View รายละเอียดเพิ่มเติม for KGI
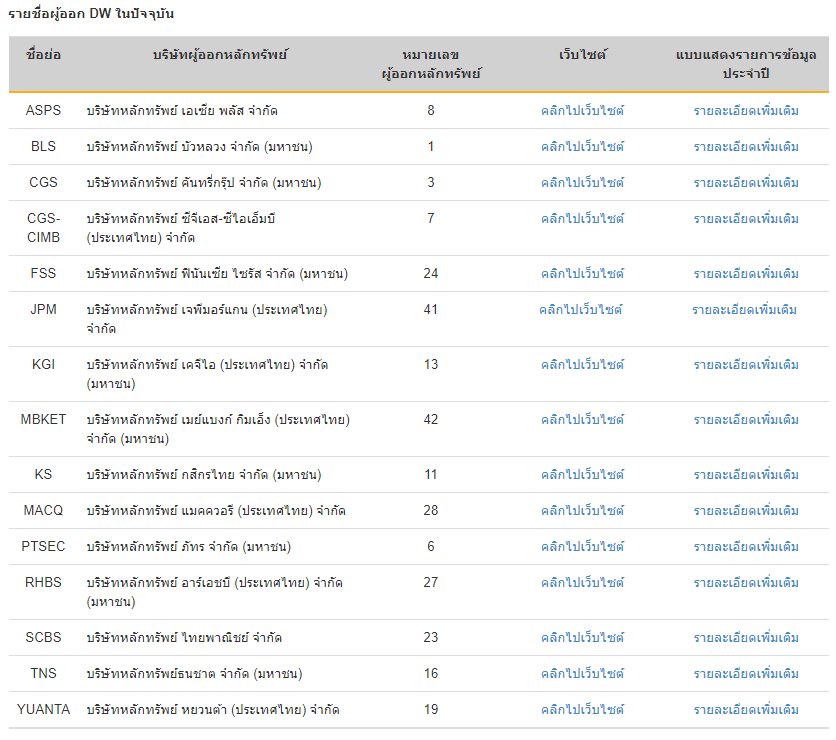Screen dimensions: 836x740 click(x=746, y=365)
